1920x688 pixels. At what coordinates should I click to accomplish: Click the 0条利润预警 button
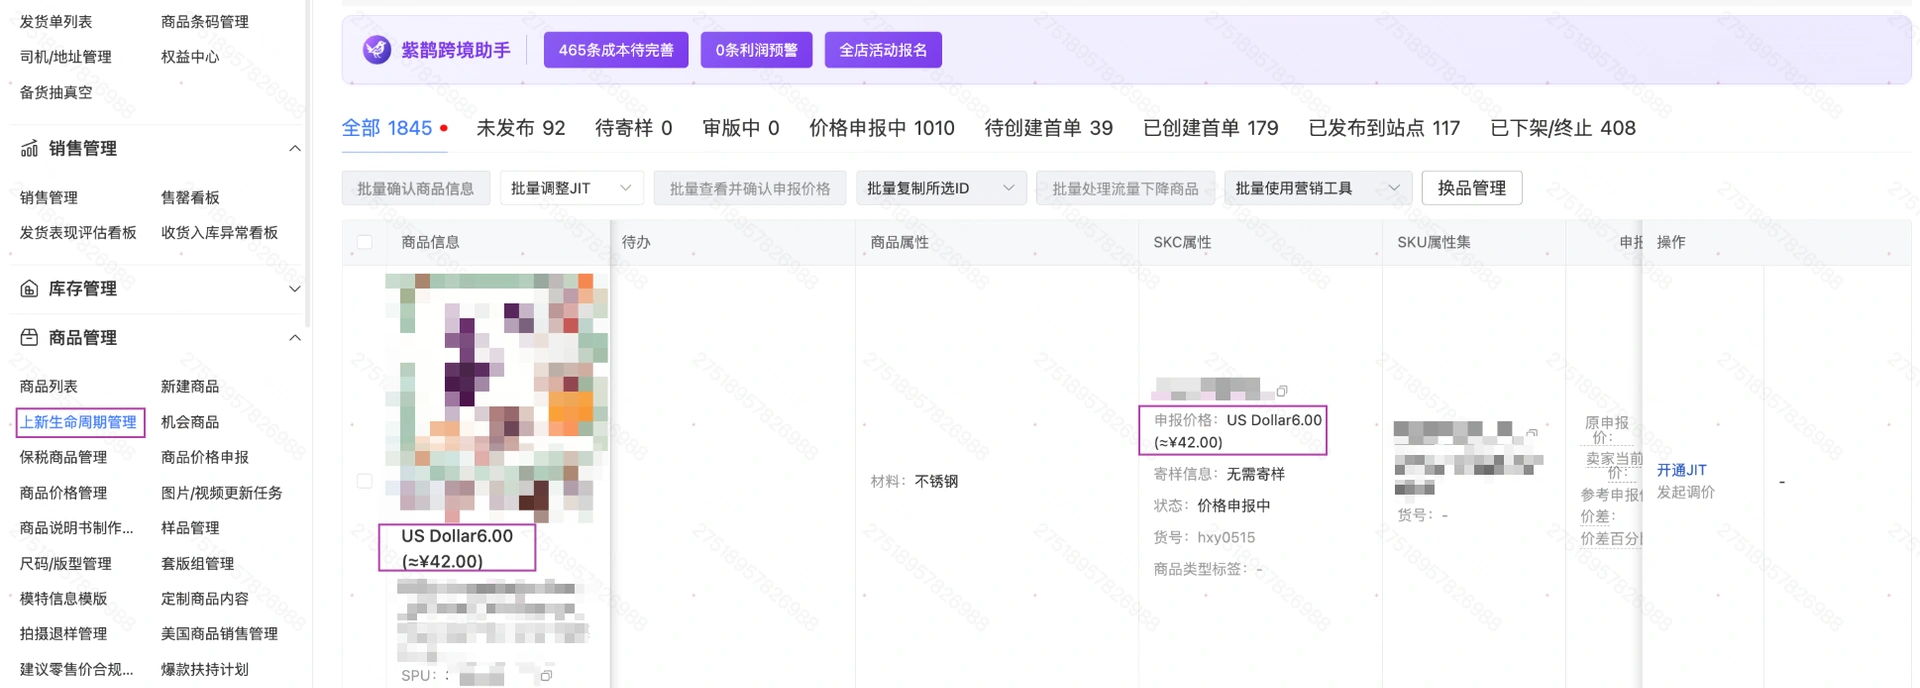[757, 50]
